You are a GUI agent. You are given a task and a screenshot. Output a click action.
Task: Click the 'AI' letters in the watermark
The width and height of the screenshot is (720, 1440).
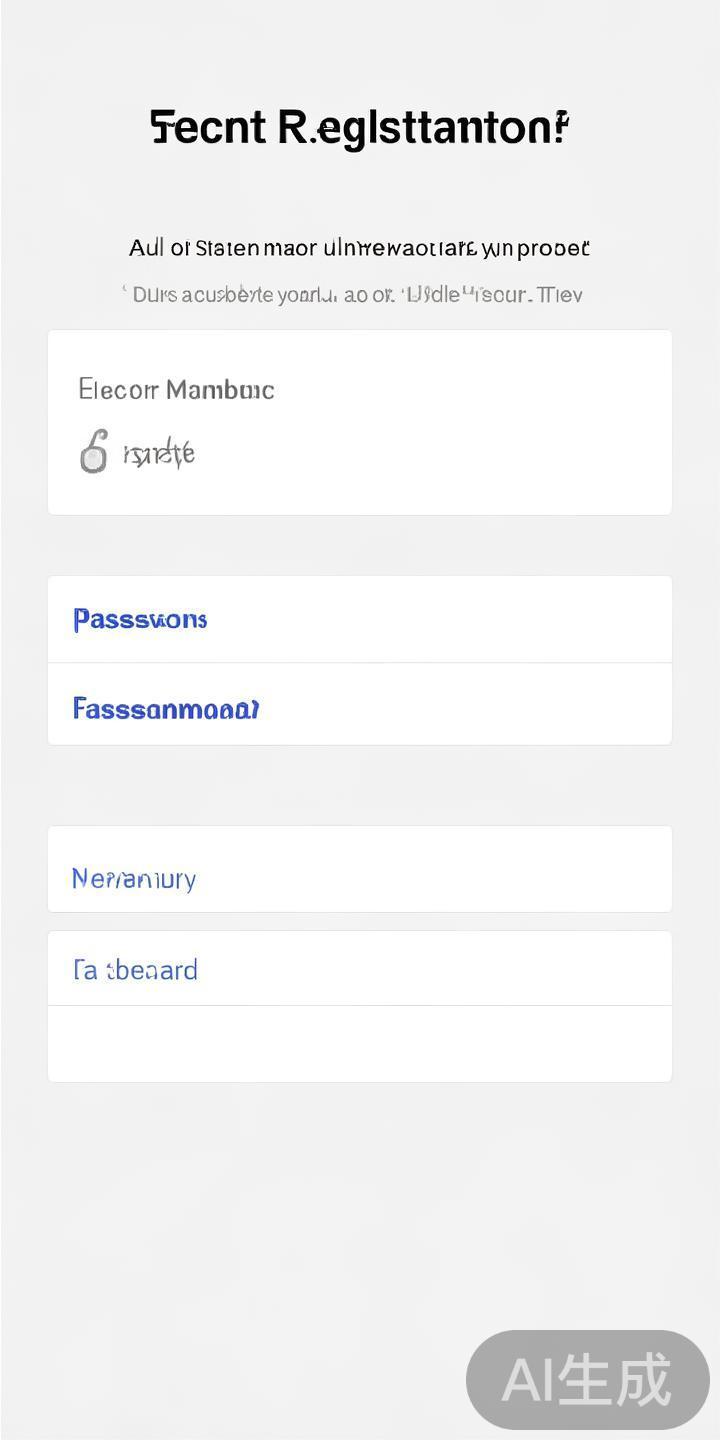tap(530, 1380)
